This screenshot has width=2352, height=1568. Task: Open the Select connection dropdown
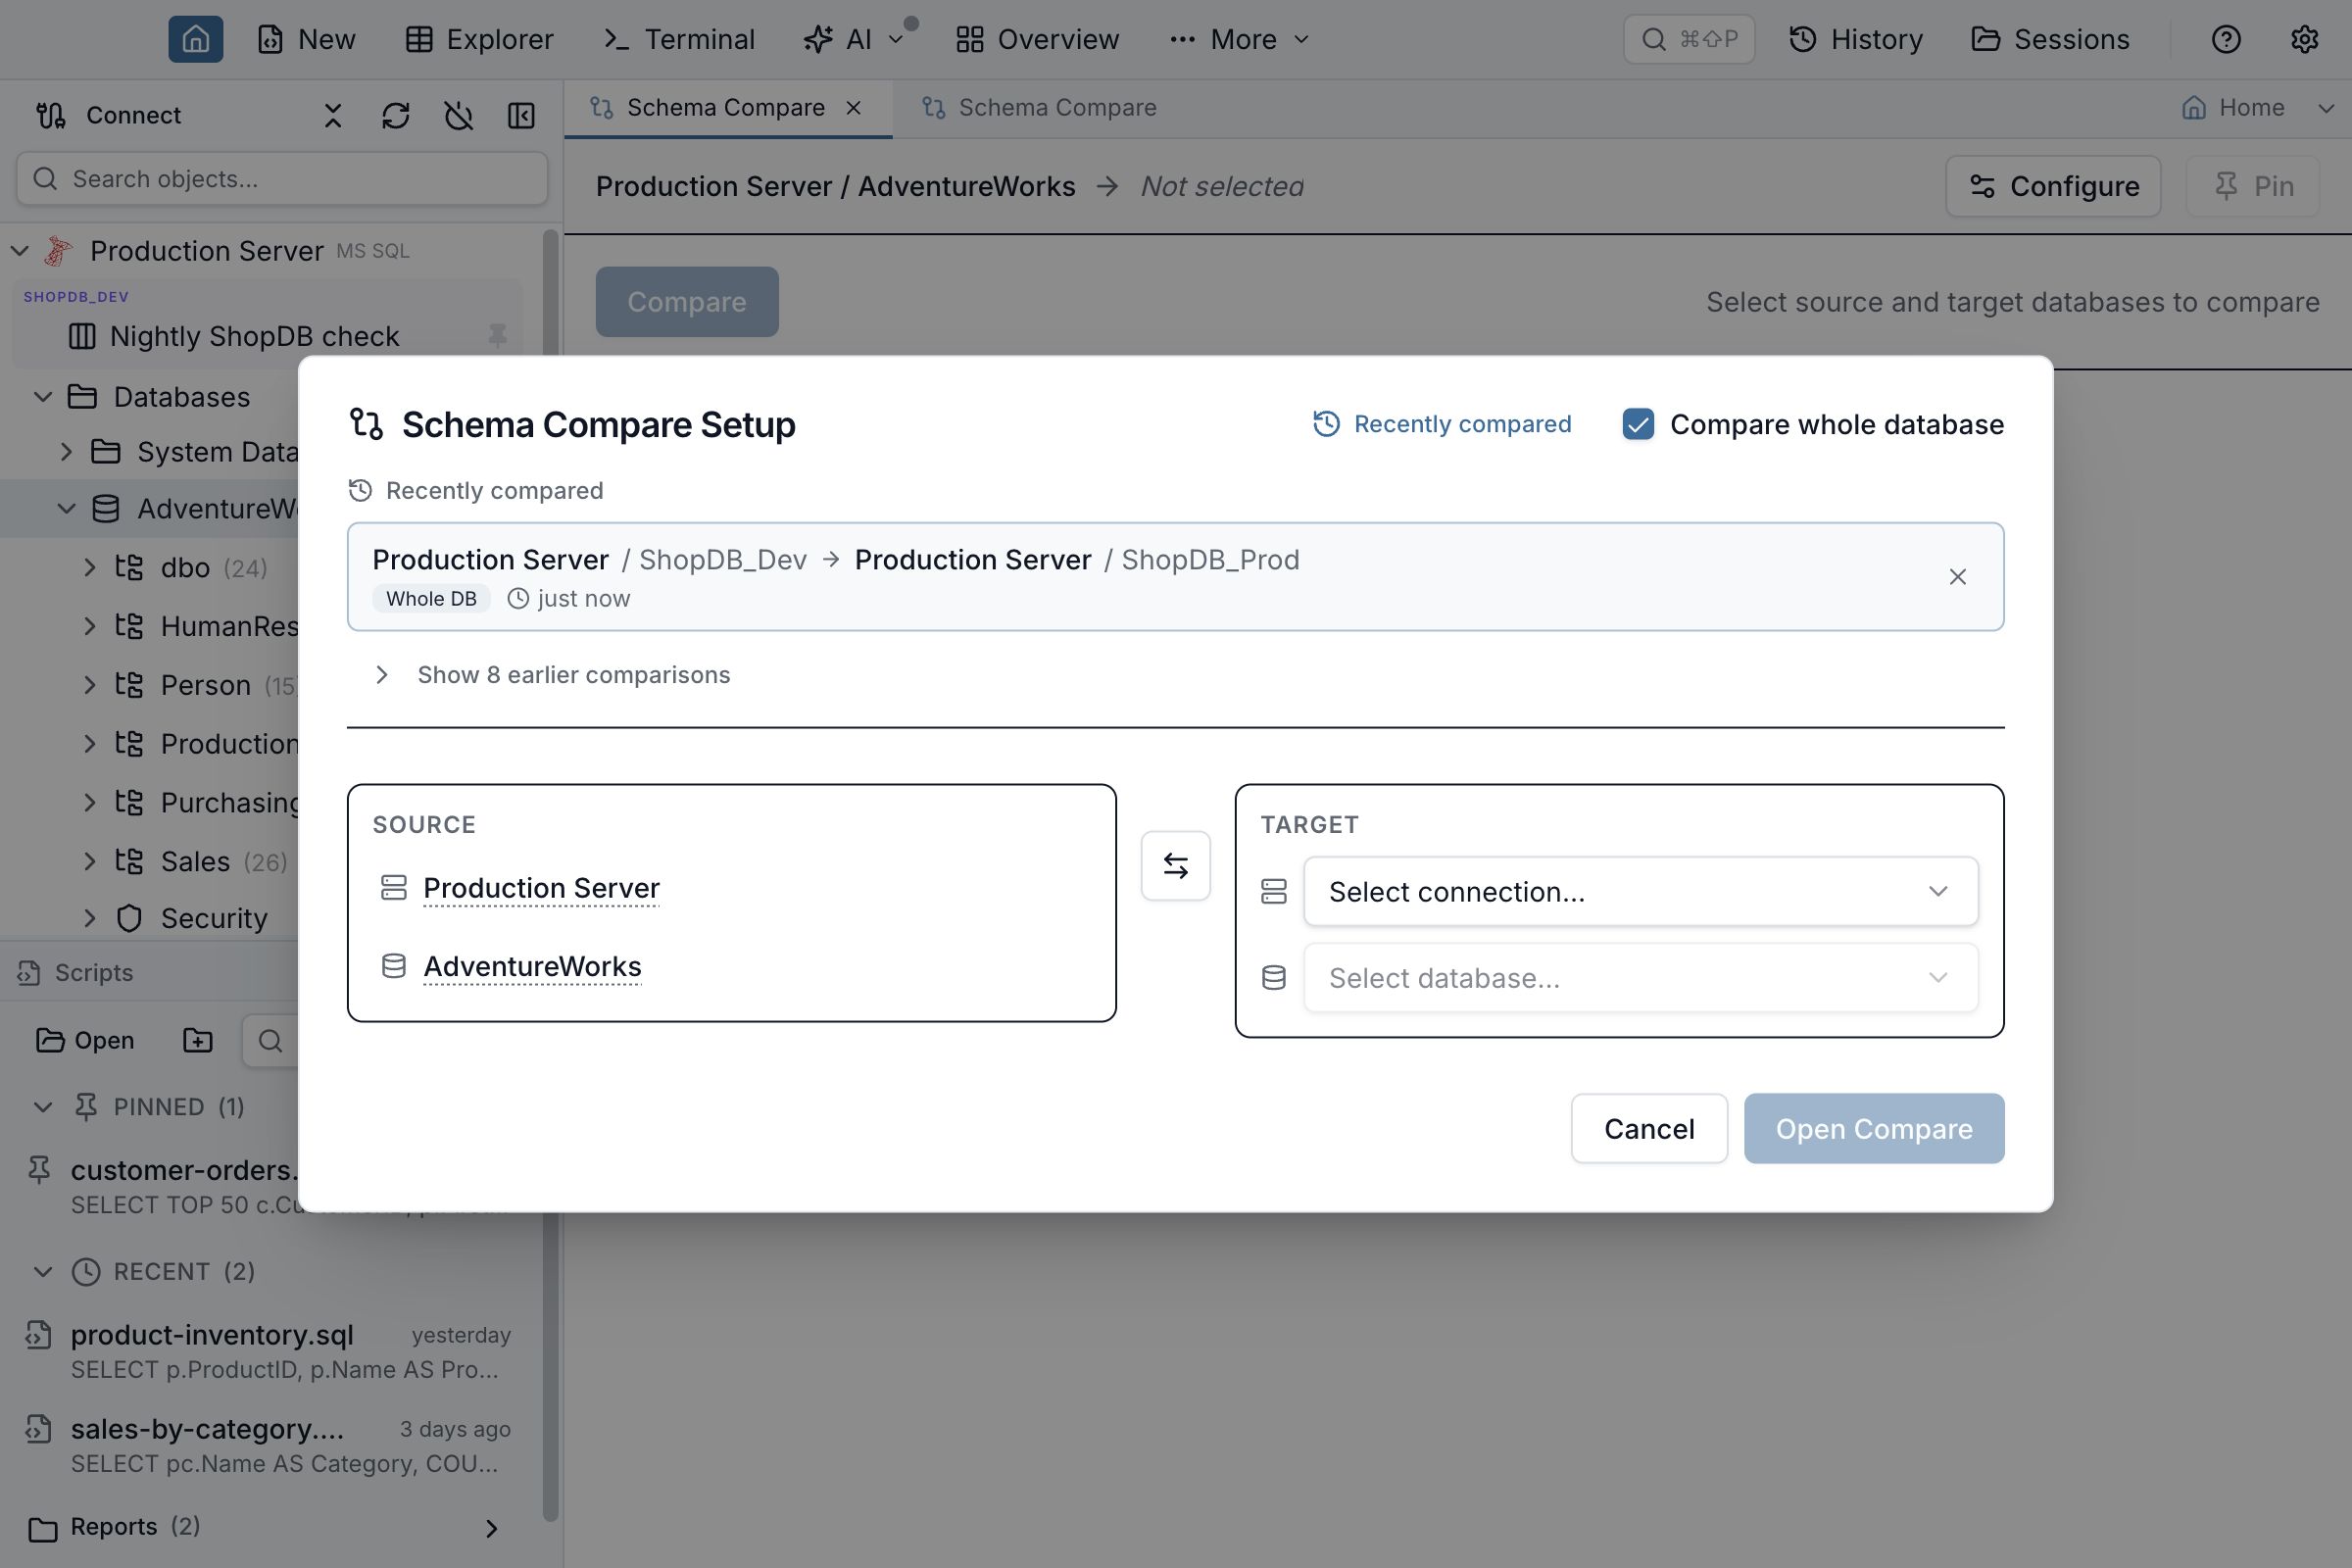point(1640,891)
